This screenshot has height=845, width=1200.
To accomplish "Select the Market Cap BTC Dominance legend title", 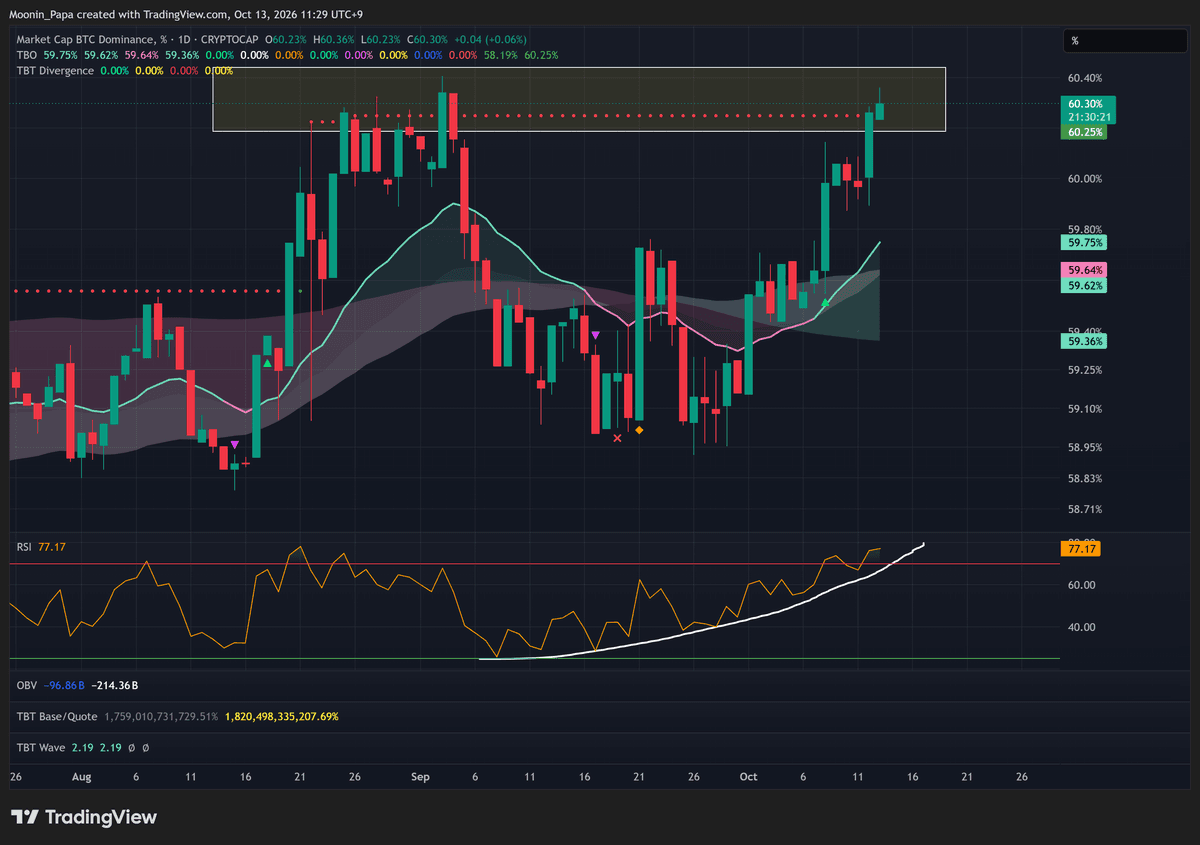I will tap(91, 39).
